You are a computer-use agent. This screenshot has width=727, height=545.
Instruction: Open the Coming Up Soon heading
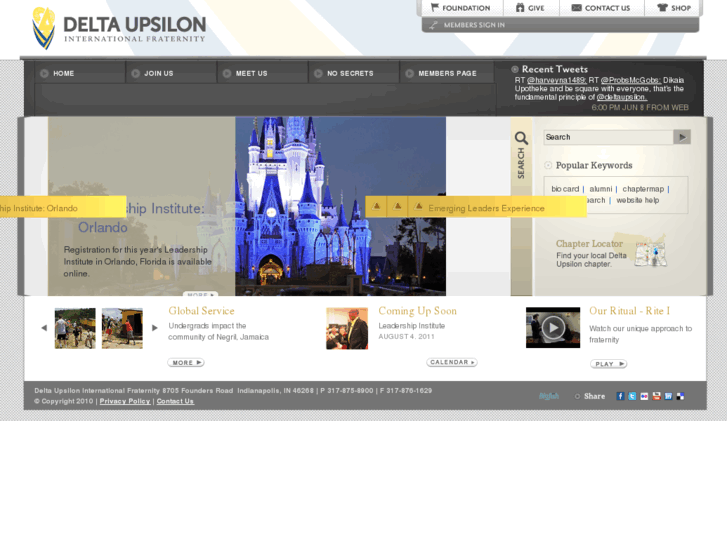pos(418,311)
